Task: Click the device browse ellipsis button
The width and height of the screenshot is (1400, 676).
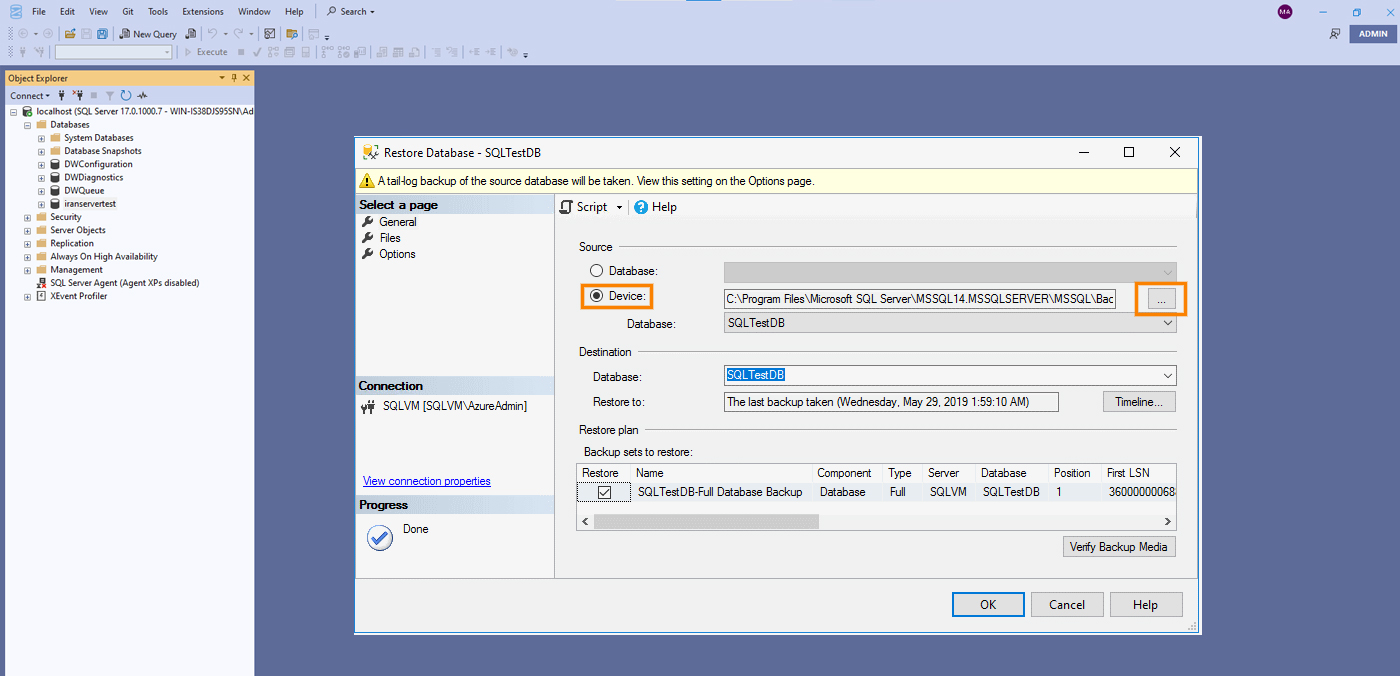Action: coord(1160,299)
